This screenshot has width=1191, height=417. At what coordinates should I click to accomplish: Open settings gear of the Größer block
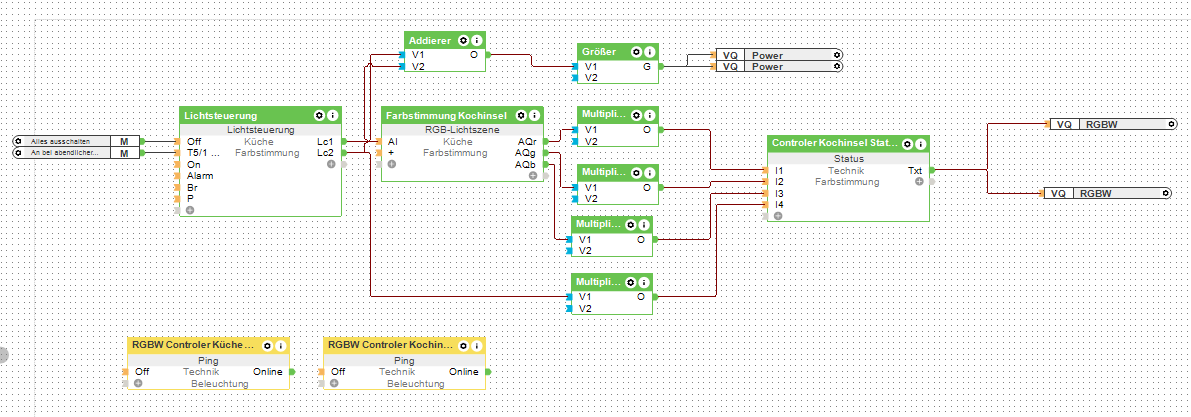(x=637, y=52)
